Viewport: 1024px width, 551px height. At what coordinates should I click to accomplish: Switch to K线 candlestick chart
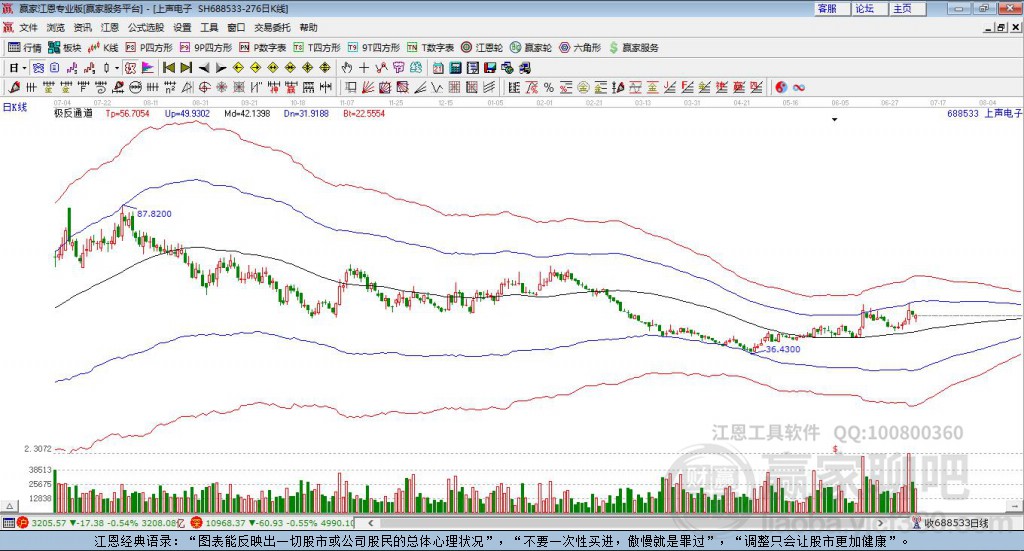[x=103, y=48]
